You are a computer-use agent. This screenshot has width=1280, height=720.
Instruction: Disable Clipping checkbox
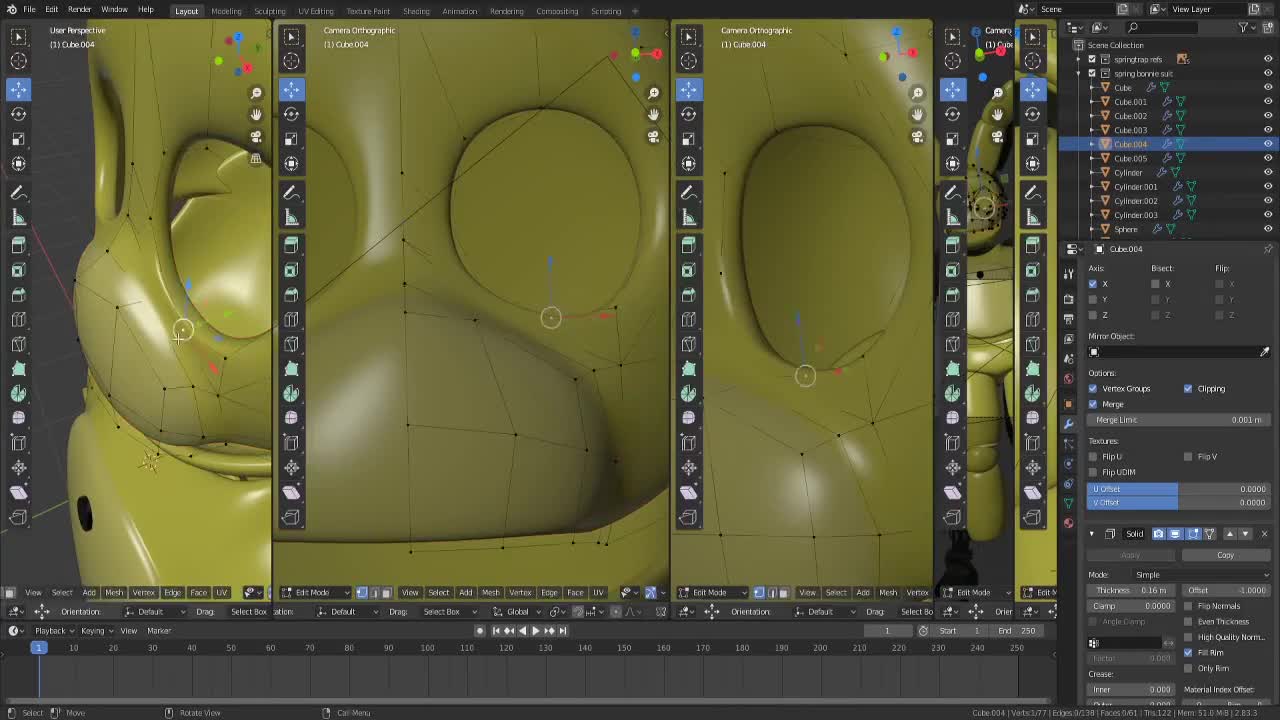pos(1188,389)
